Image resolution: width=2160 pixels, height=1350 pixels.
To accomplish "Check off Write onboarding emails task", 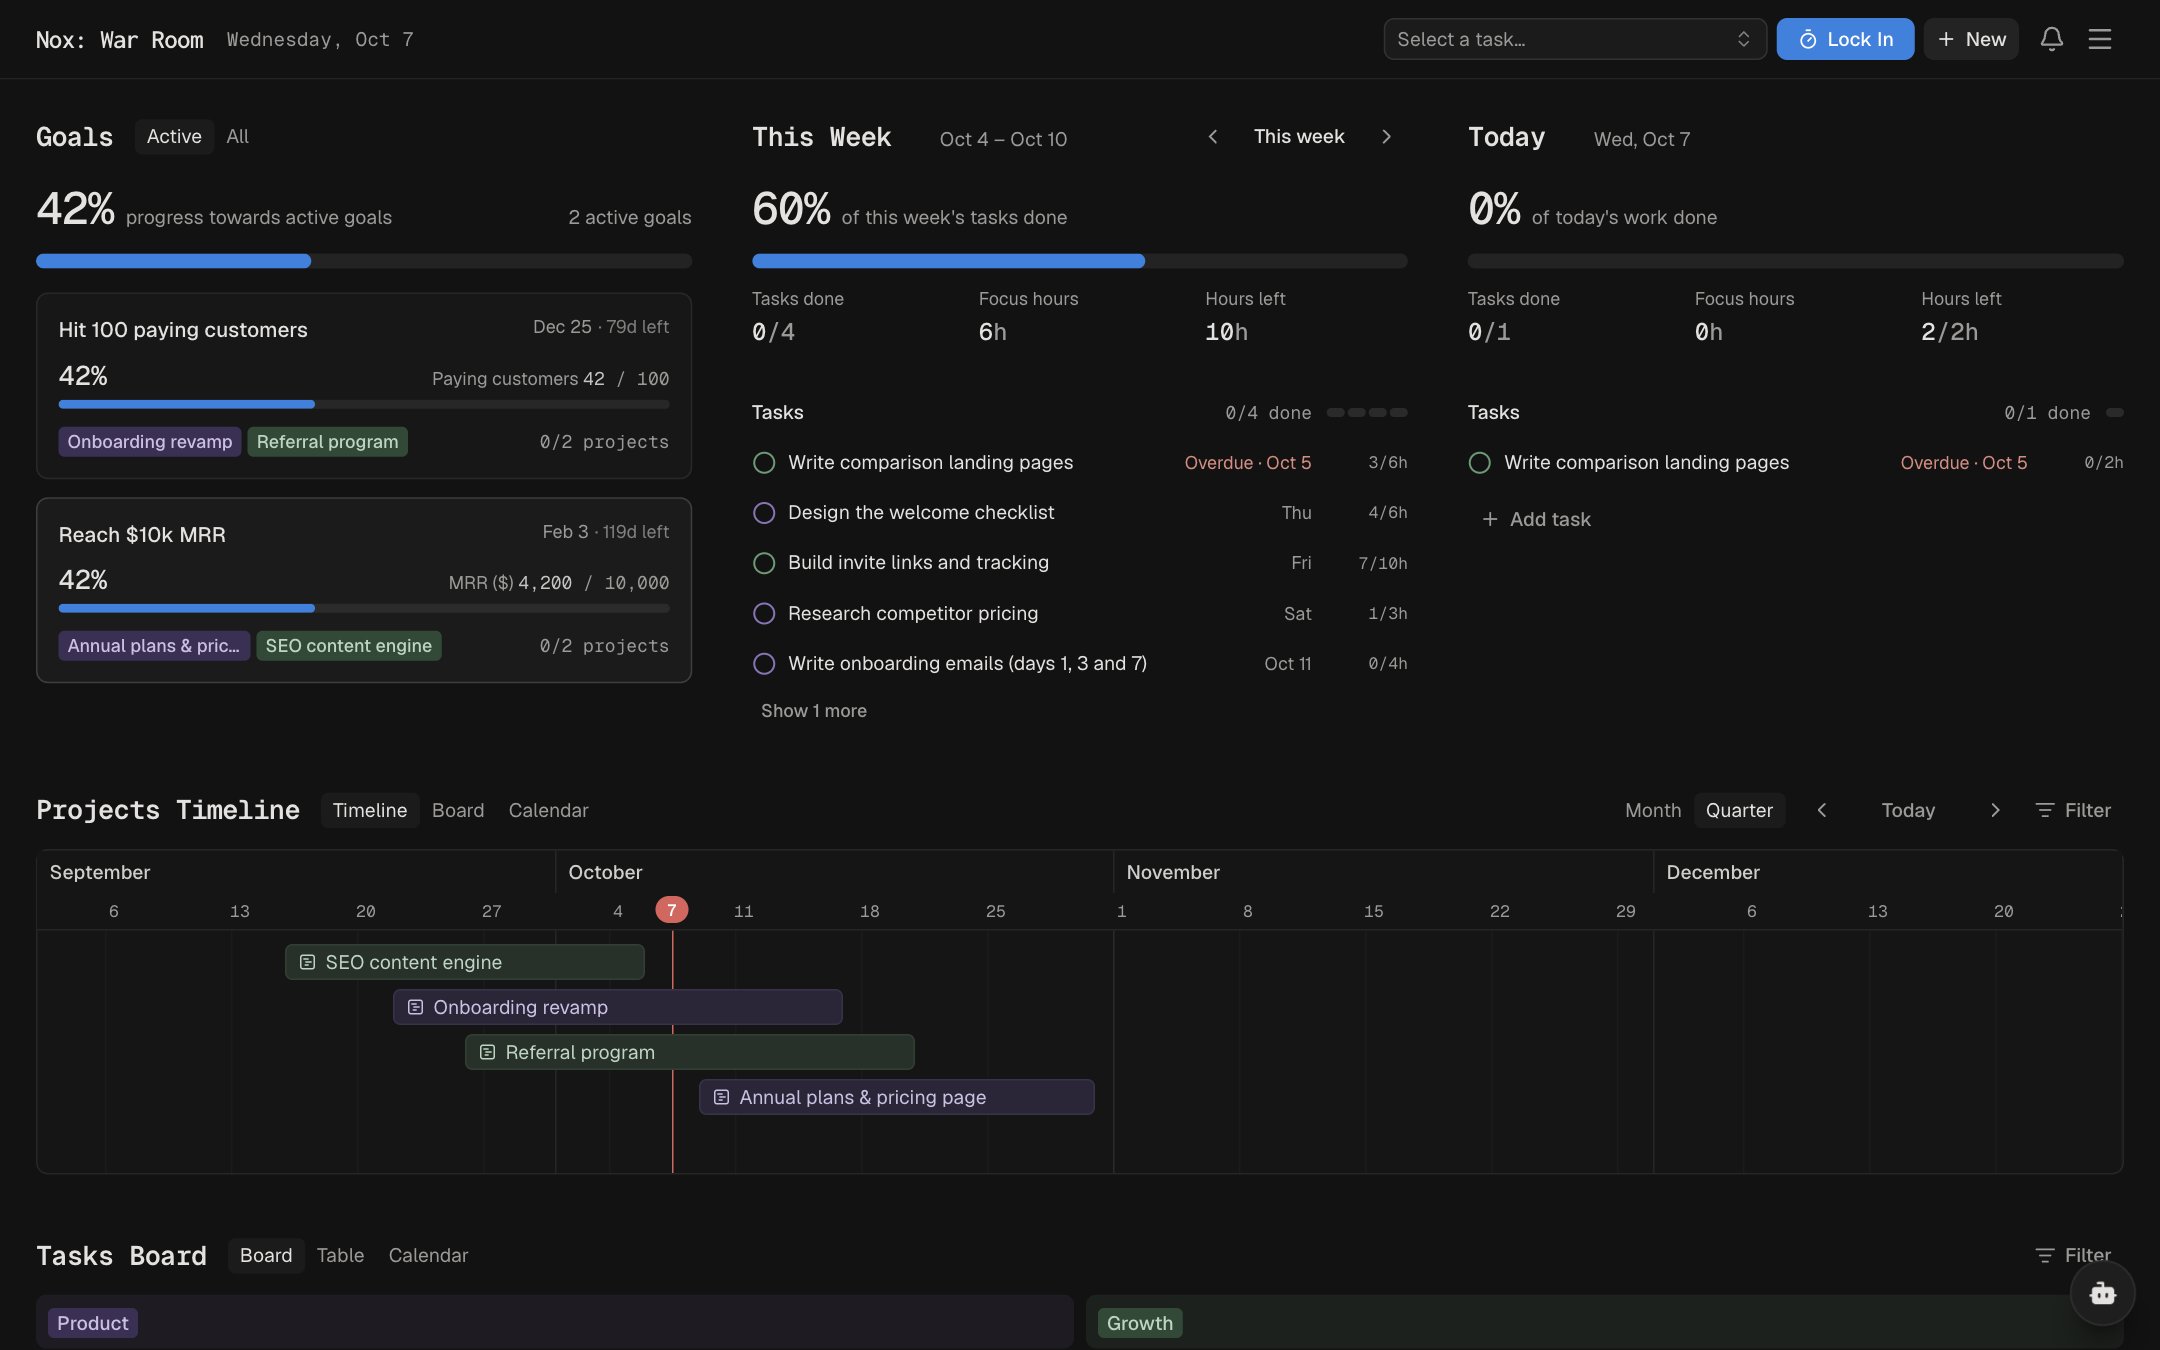I will pyautogui.click(x=764, y=664).
